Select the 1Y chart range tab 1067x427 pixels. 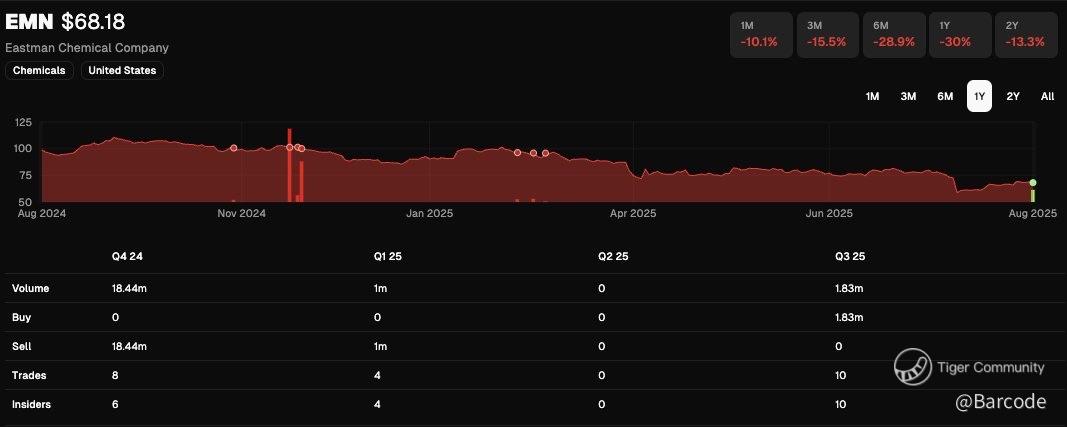(x=979, y=96)
